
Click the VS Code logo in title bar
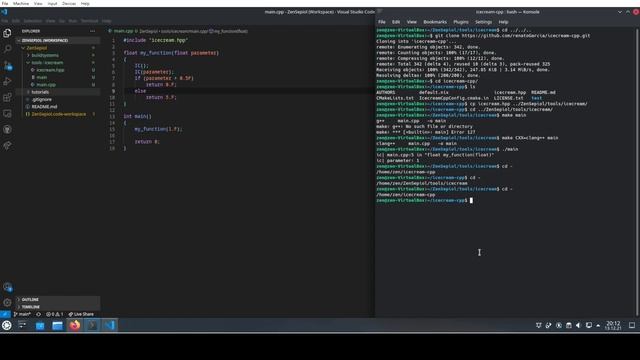point(4,12)
